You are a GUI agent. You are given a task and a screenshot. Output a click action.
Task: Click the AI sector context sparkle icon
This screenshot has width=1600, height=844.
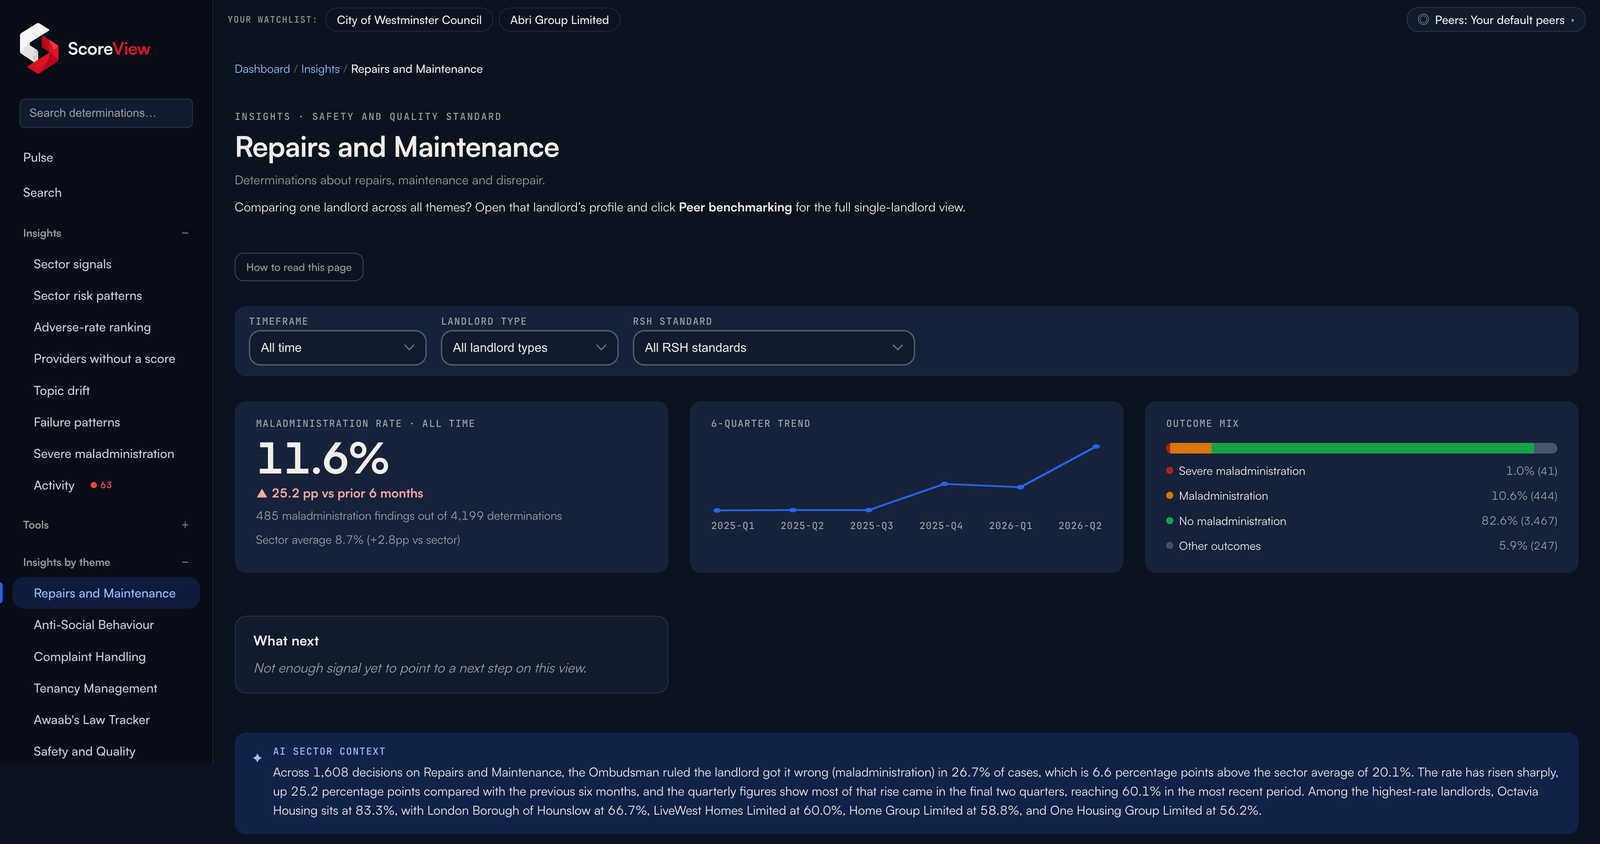[x=257, y=758]
